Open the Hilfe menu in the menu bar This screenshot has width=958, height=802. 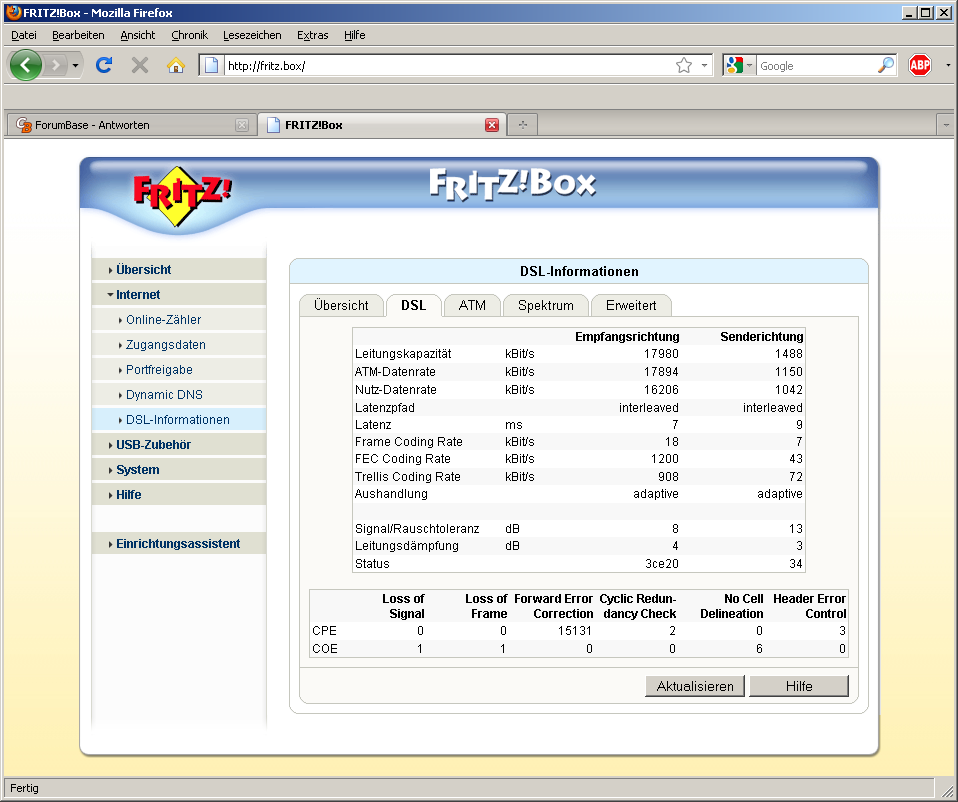tap(354, 35)
